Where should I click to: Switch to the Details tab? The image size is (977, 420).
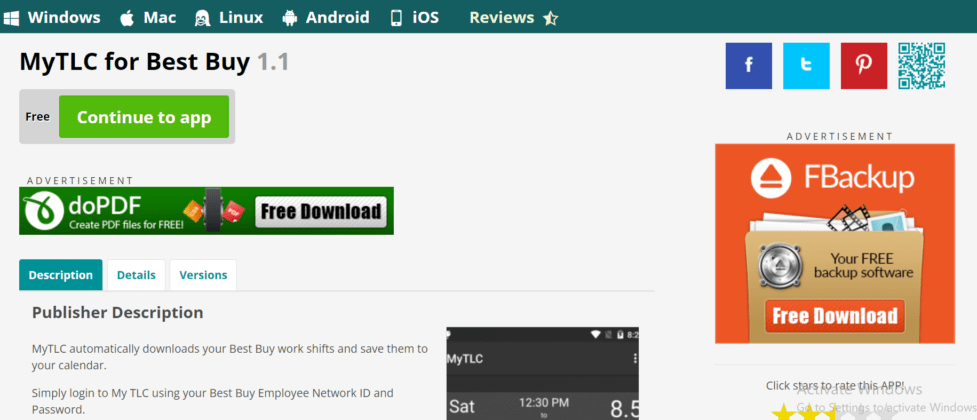coord(136,275)
